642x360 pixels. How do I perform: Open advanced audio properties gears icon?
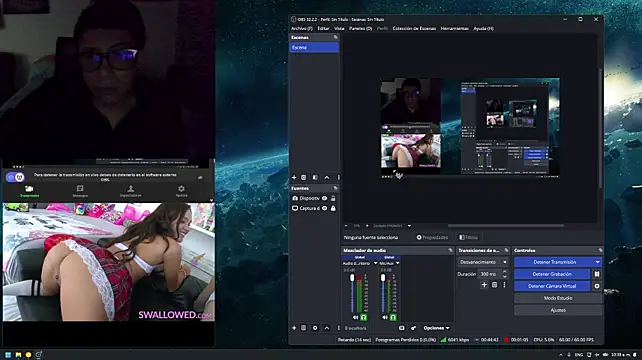413,328
